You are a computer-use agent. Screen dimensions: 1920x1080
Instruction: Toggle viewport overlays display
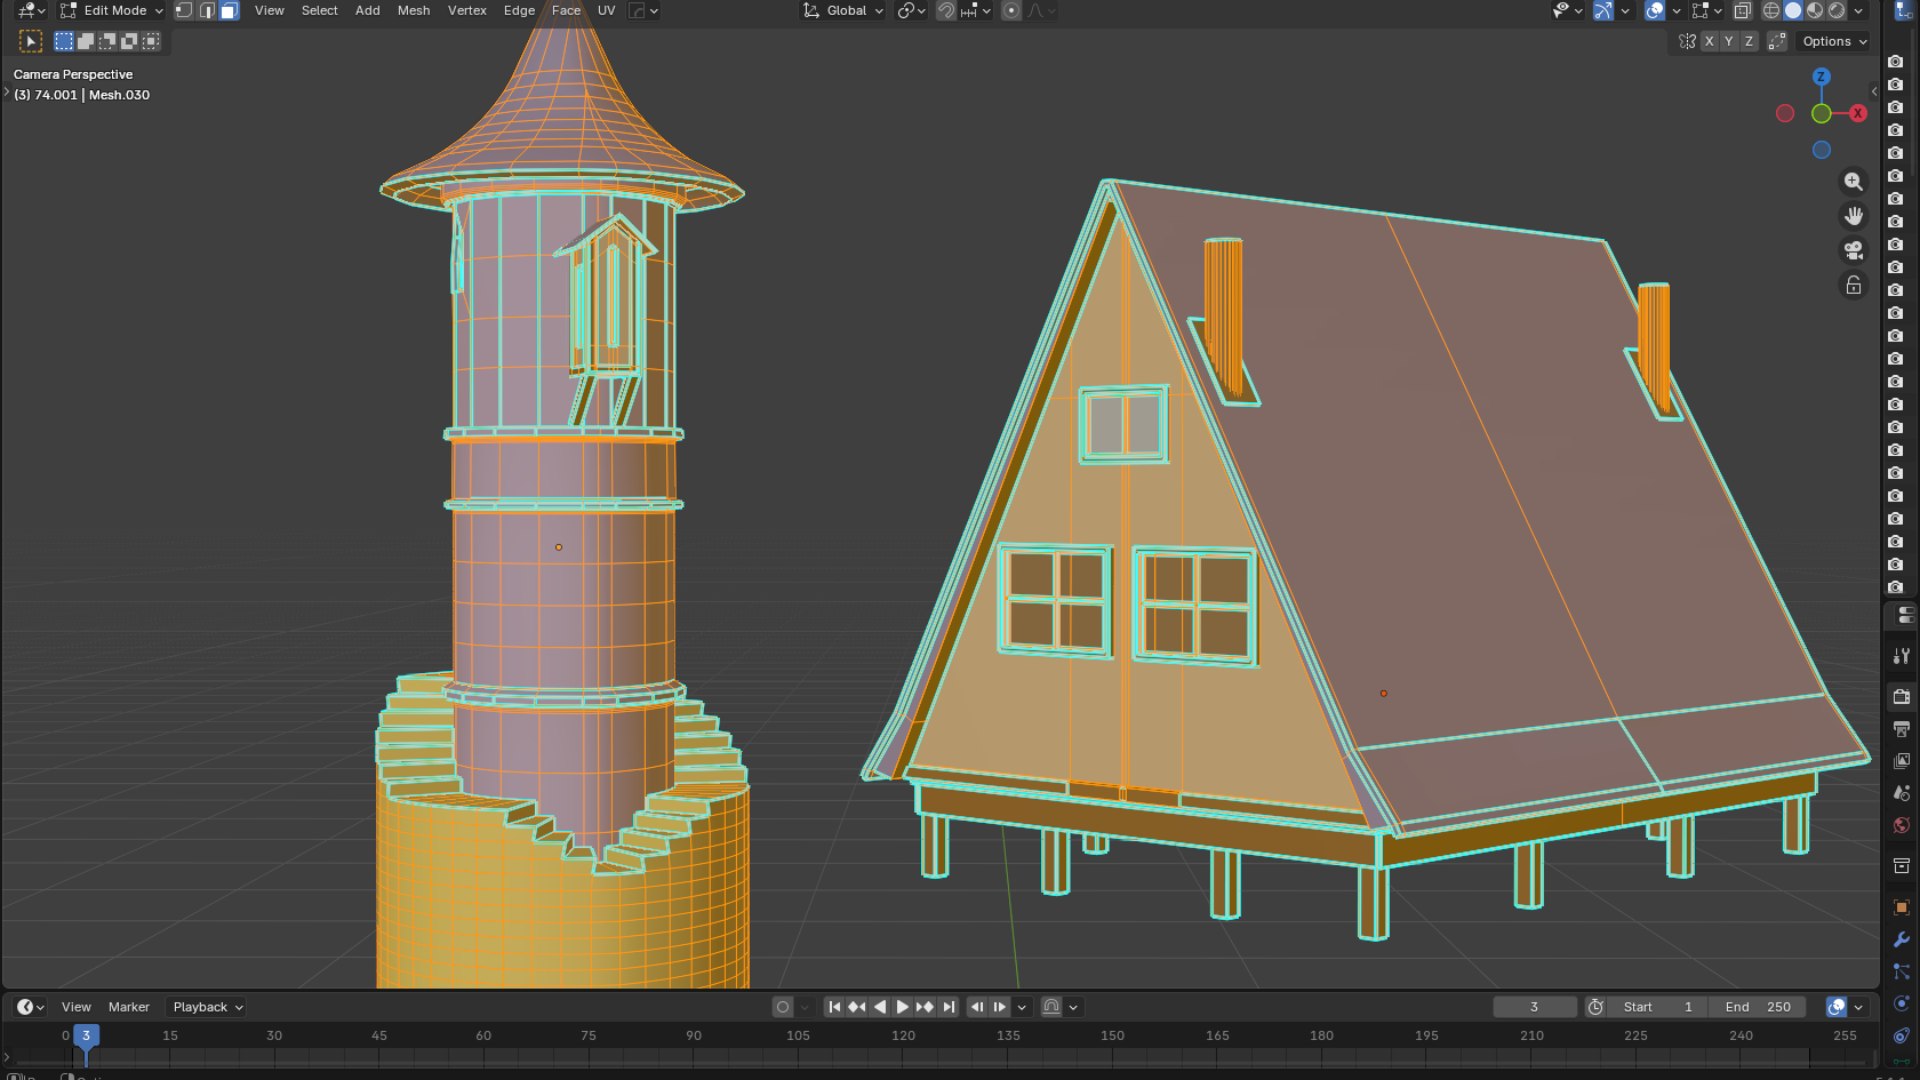coord(1655,11)
